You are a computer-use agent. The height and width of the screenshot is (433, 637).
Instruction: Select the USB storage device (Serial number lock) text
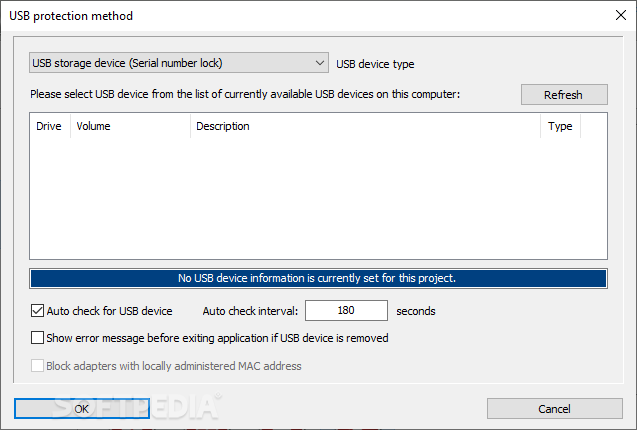click(x=127, y=63)
